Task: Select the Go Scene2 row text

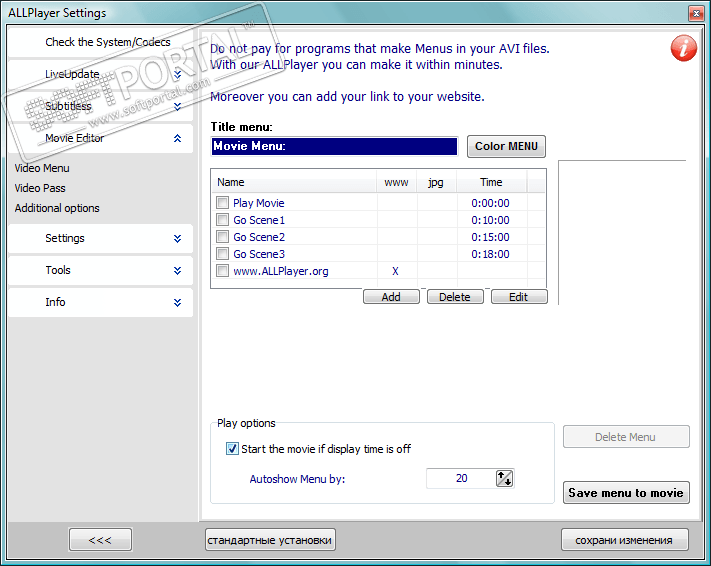Action: pyautogui.click(x=259, y=237)
